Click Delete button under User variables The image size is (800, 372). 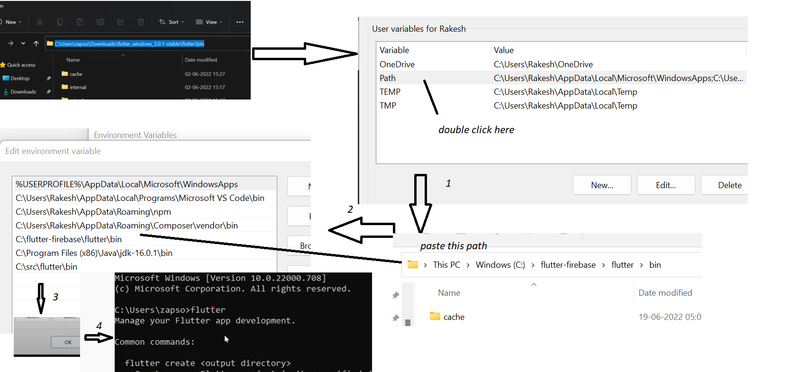coord(724,185)
